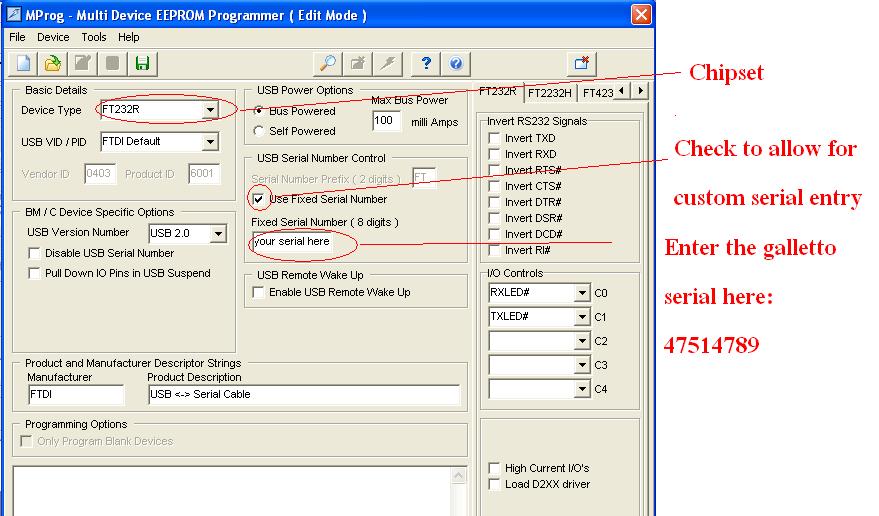The width and height of the screenshot is (879, 516).
Task: Toggle Use Fixed Serial Number checkbox
Action: [x=258, y=199]
